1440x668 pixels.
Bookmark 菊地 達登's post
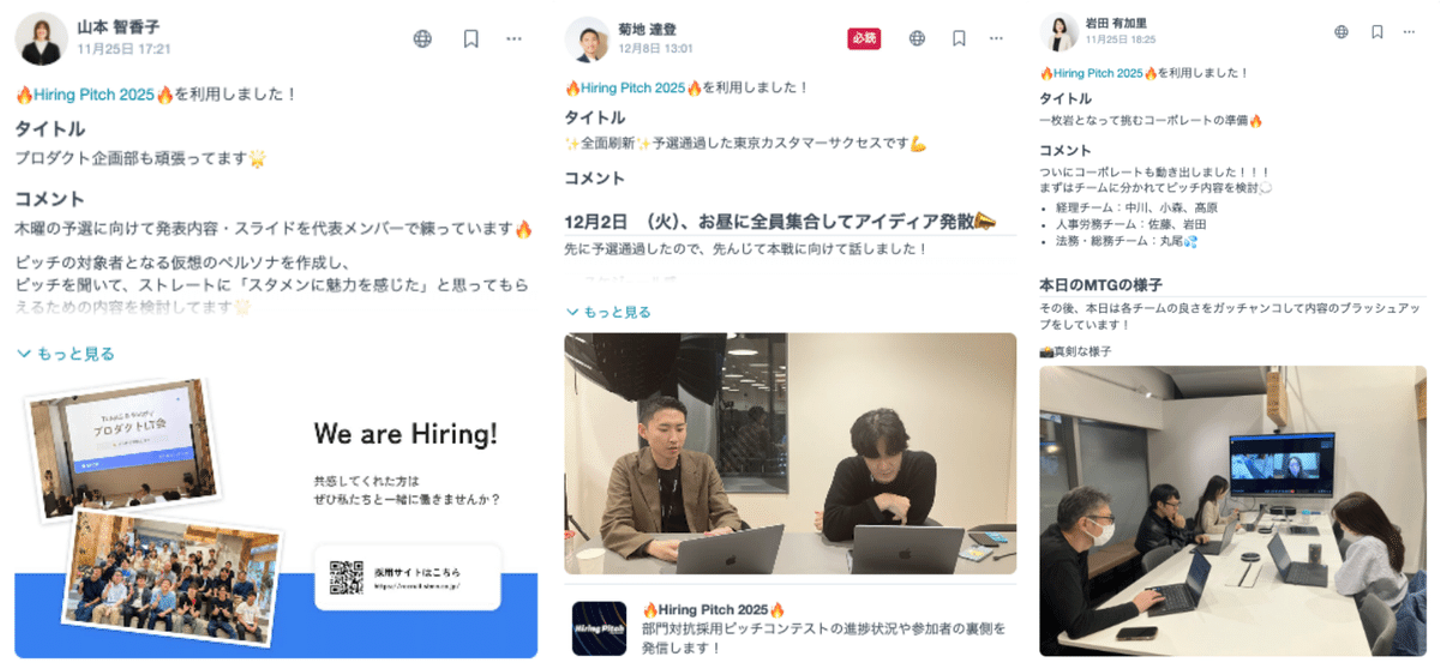958,39
